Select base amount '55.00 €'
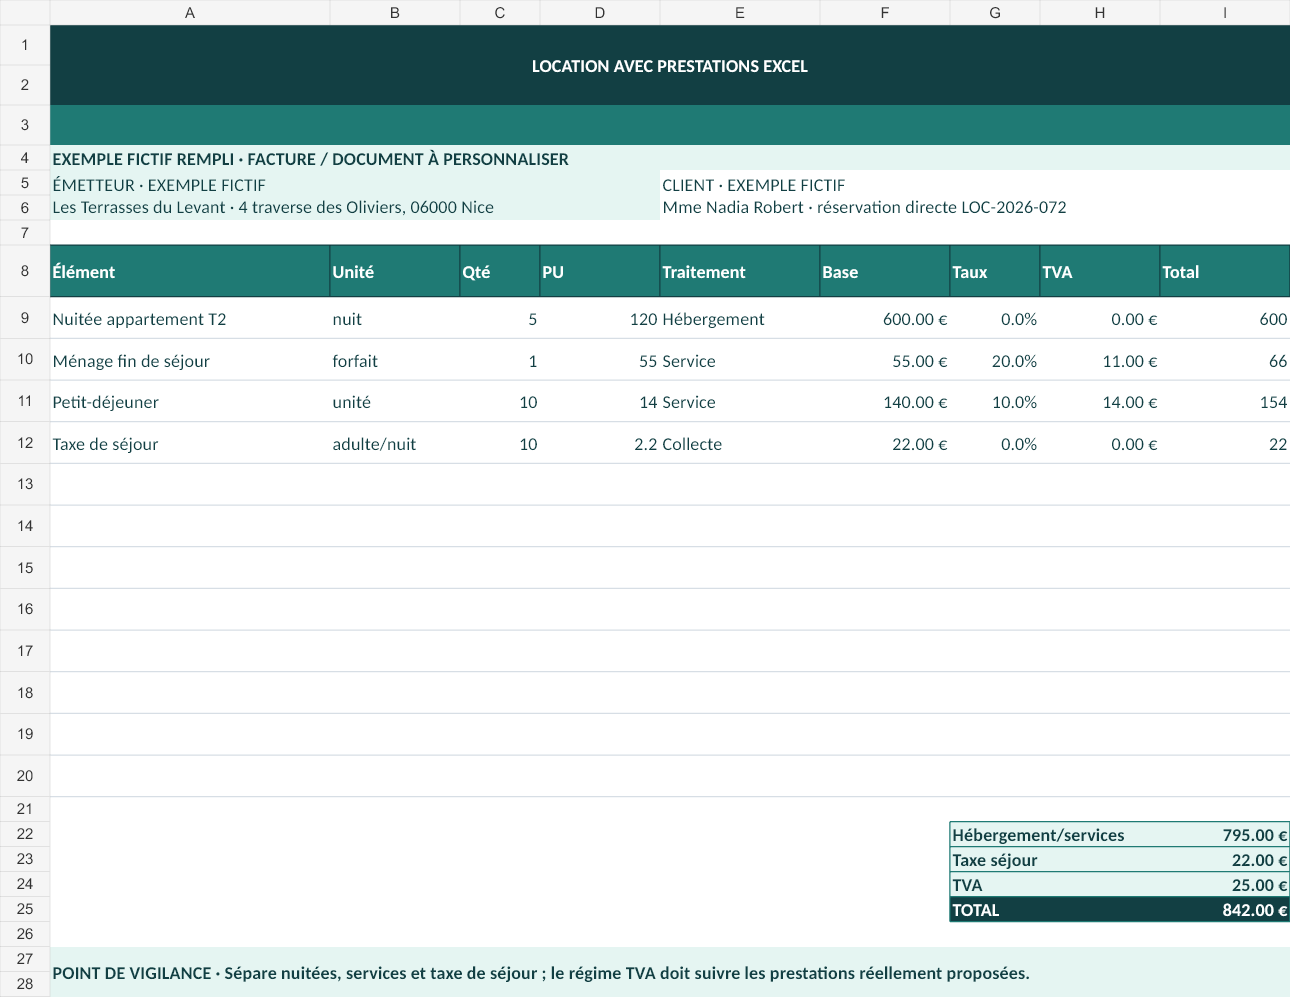This screenshot has height=997, width=1290. point(885,360)
